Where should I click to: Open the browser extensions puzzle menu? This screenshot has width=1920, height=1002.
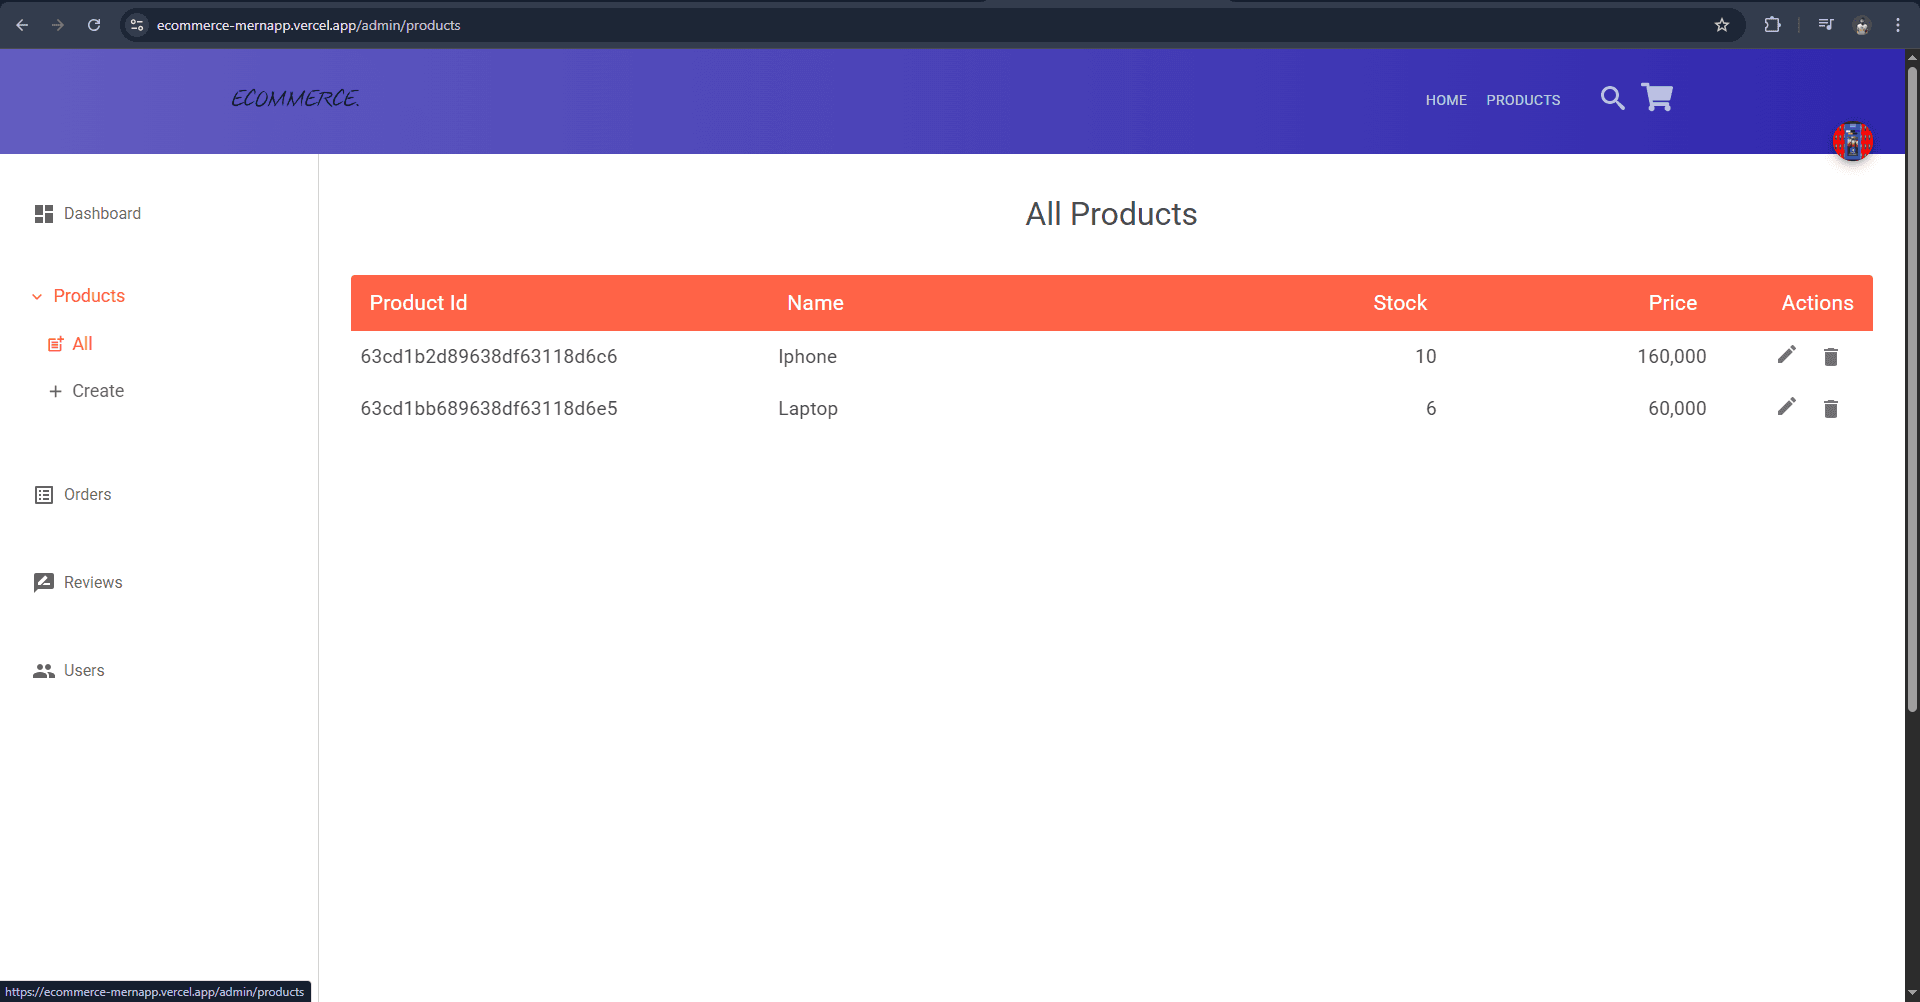[1772, 25]
